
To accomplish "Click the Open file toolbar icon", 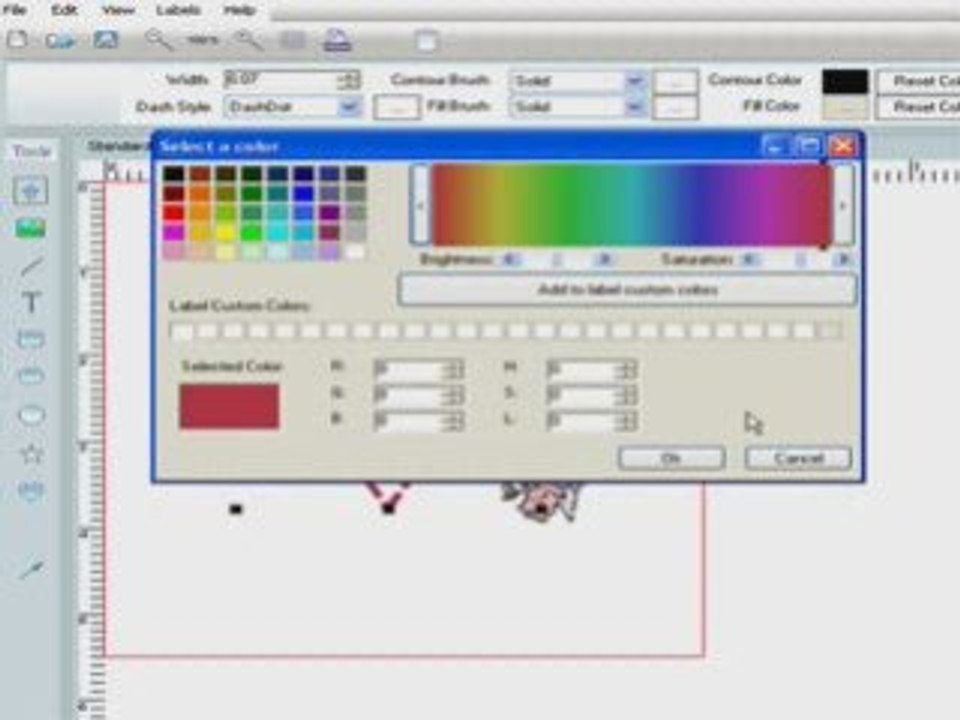I will coord(60,40).
